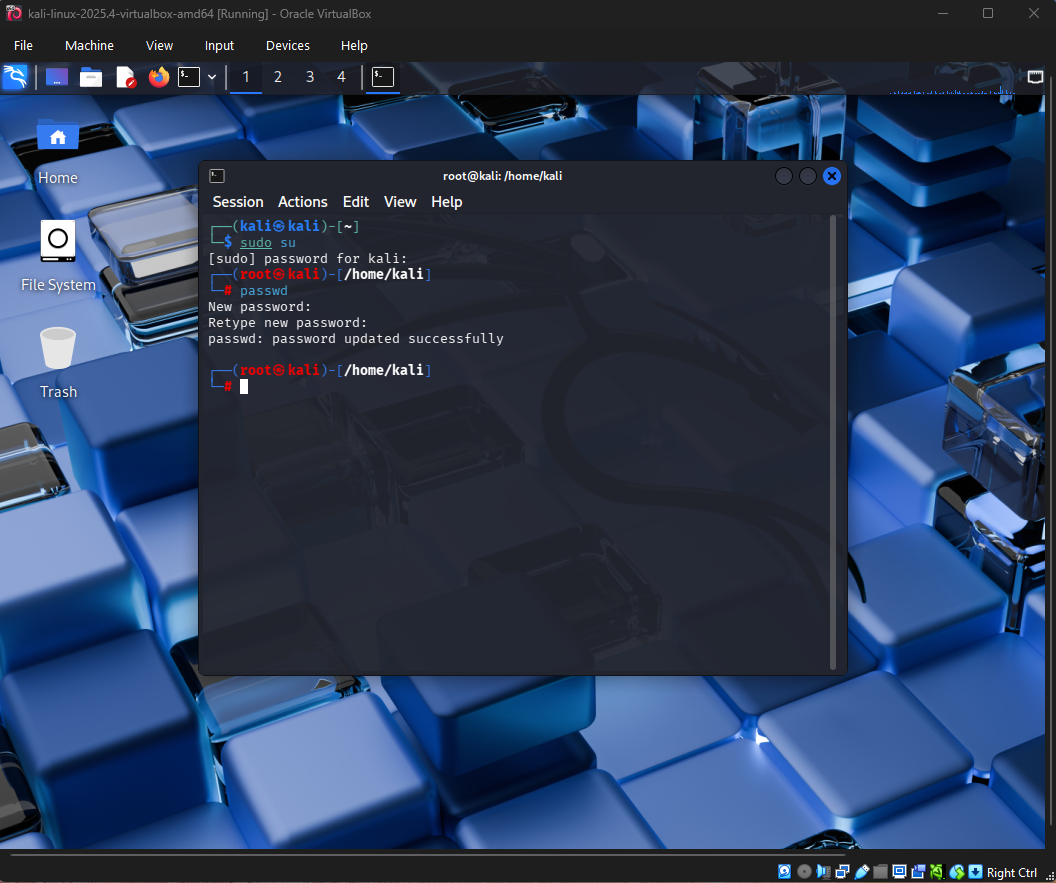Click the shared folders icon in the status bar
The width and height of the screenshot is (1056, 883).
point(878,871)
